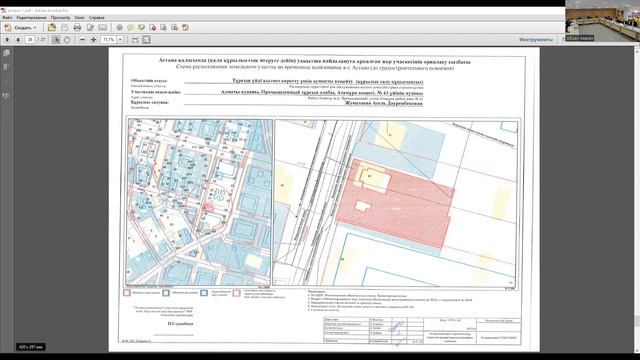The height and width of the screenshot is (360, 640).
Task: Zoom out with minus button
Action: [x=82, y=40]
